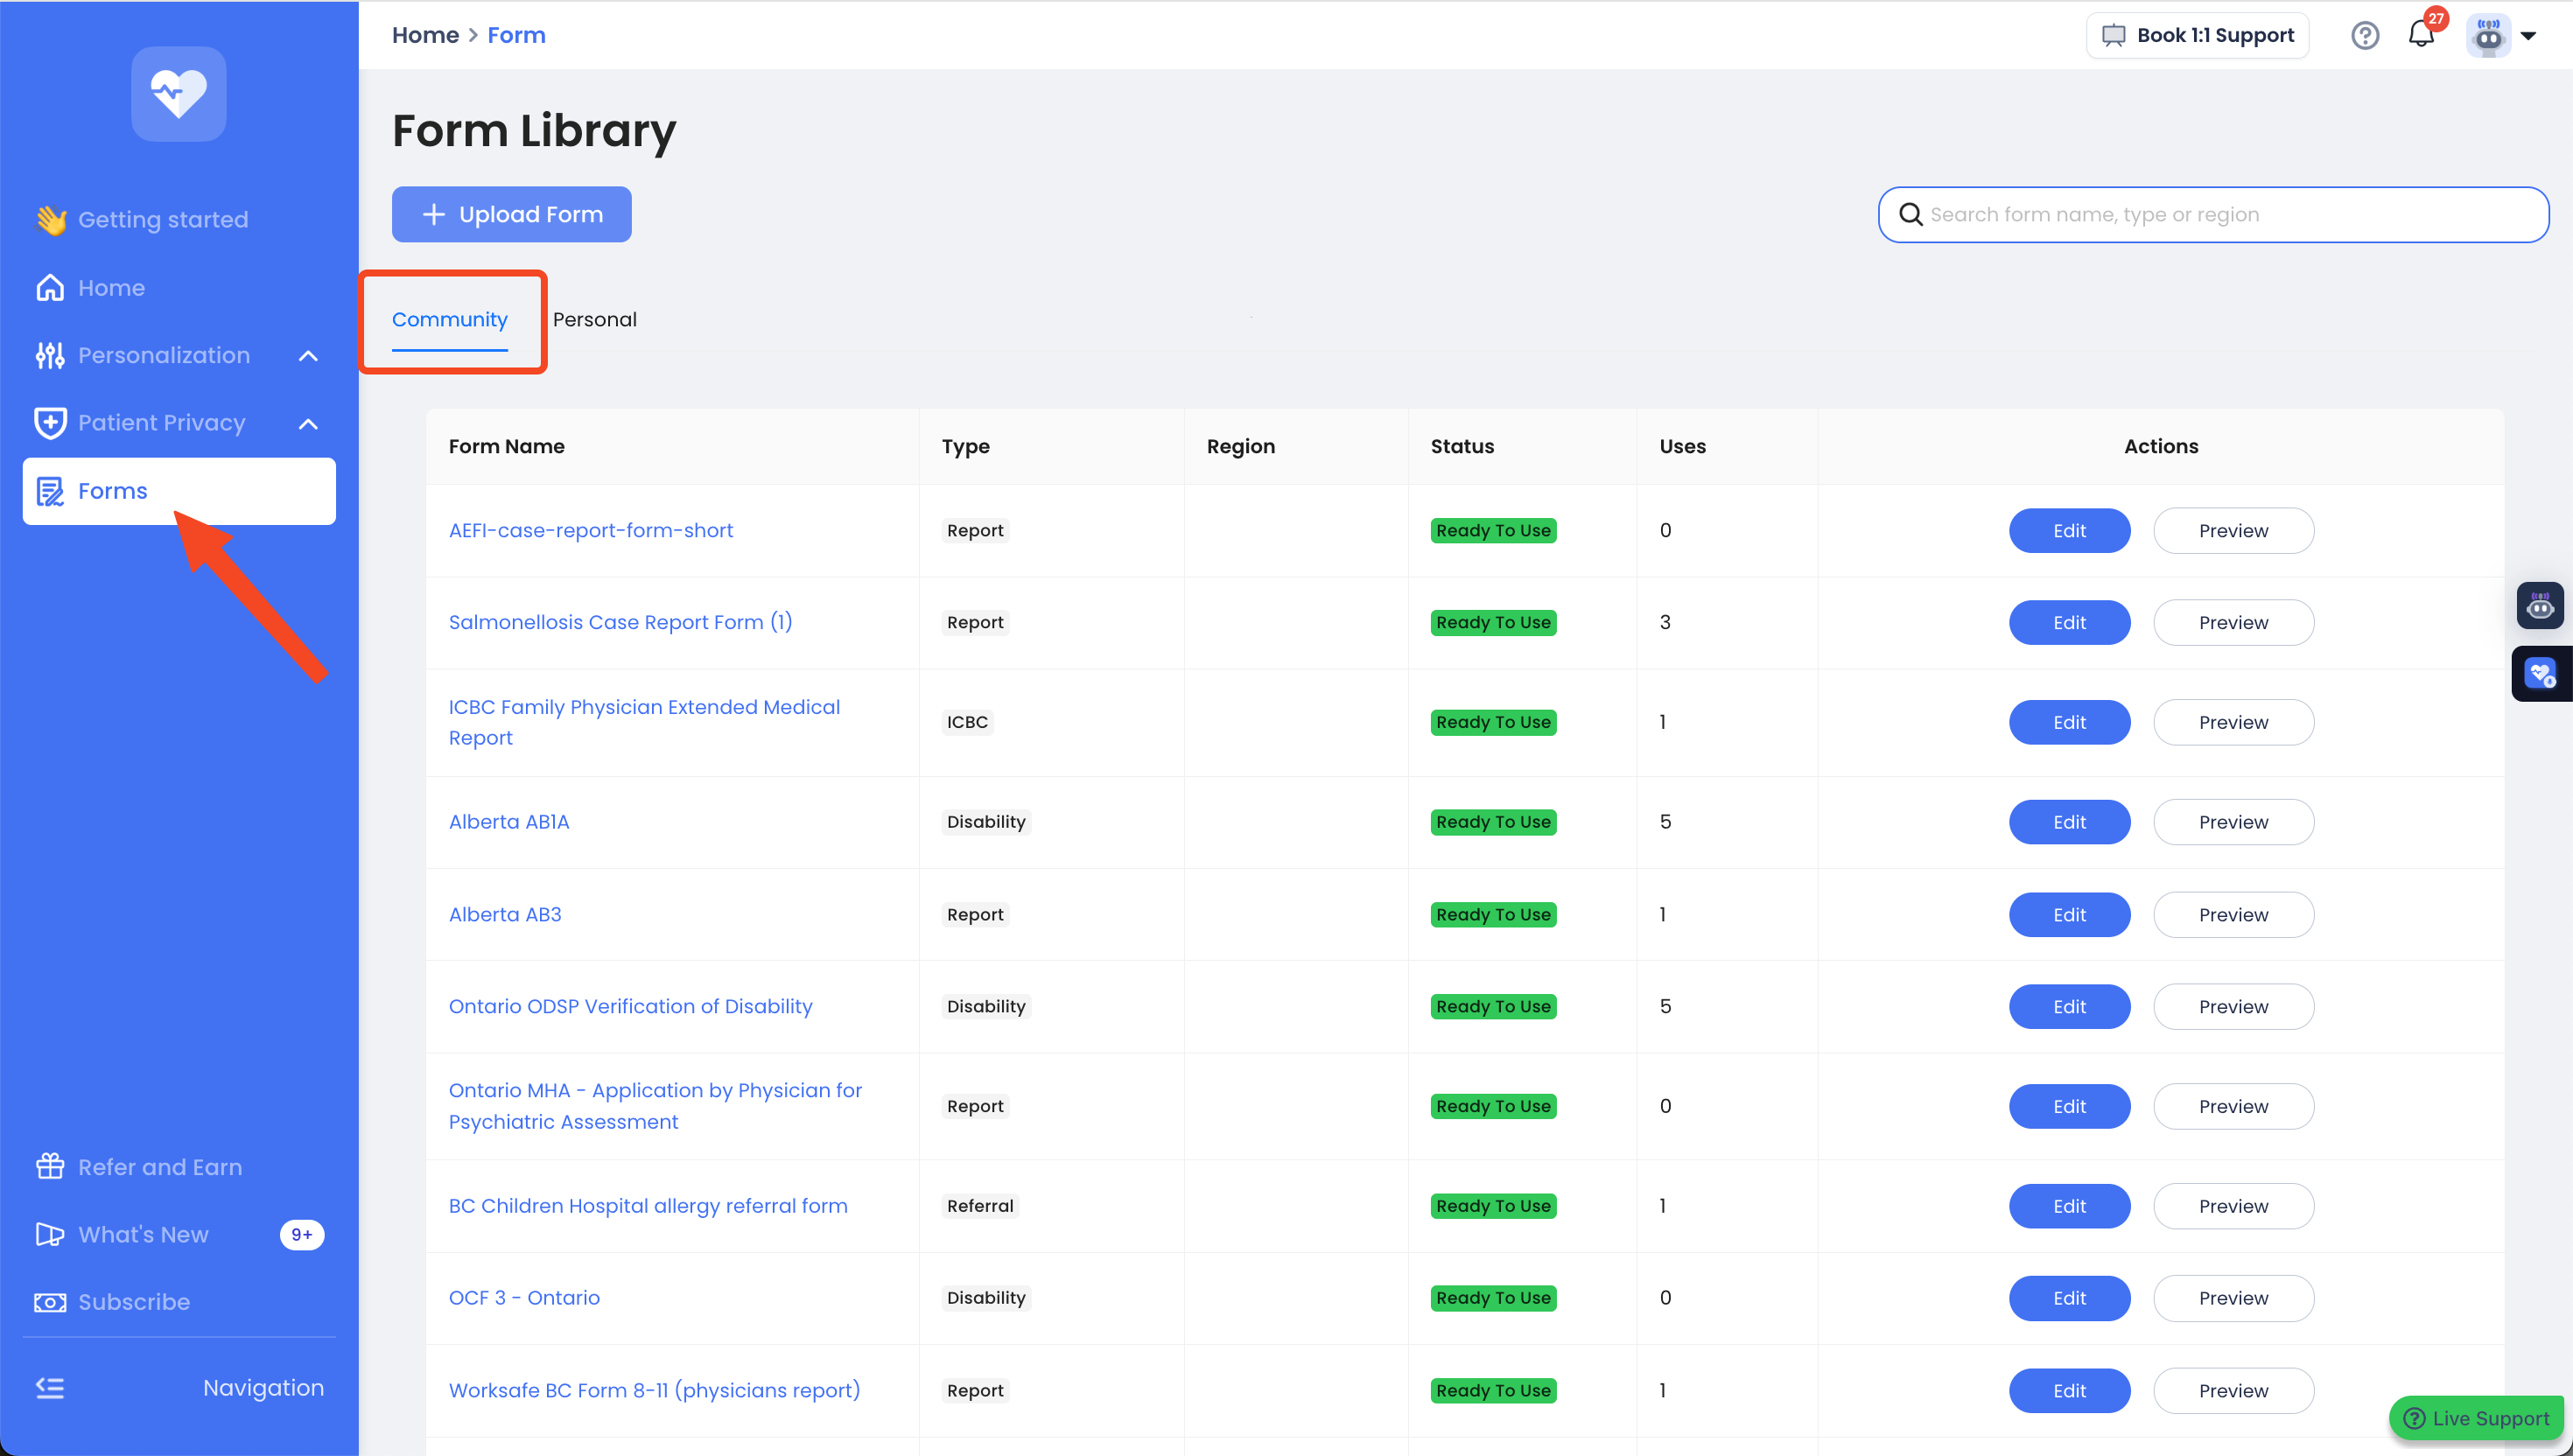The image size is (2573, 1456).
Task: Click the Subscribe sidebar icon
Action: (50, 1301)
